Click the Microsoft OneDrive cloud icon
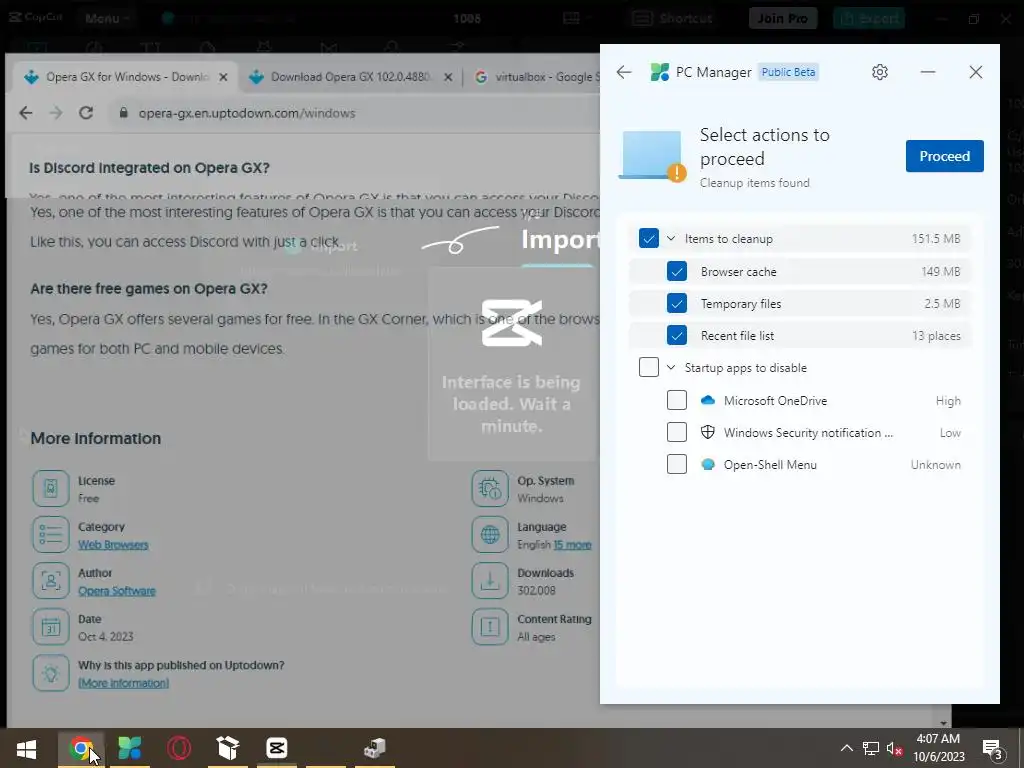Viewport: 1024px width, 768px height. [707, 400]
